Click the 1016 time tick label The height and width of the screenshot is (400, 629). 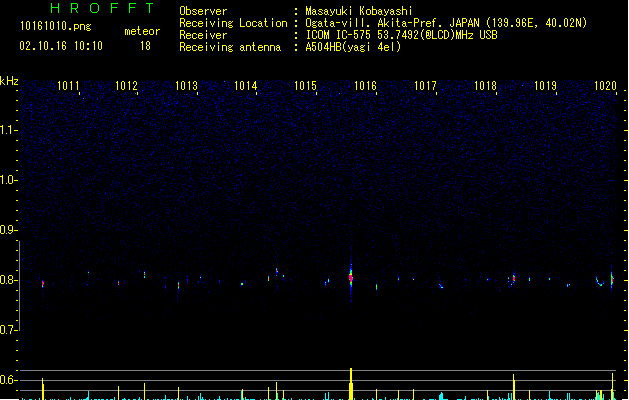coord(365,86)
